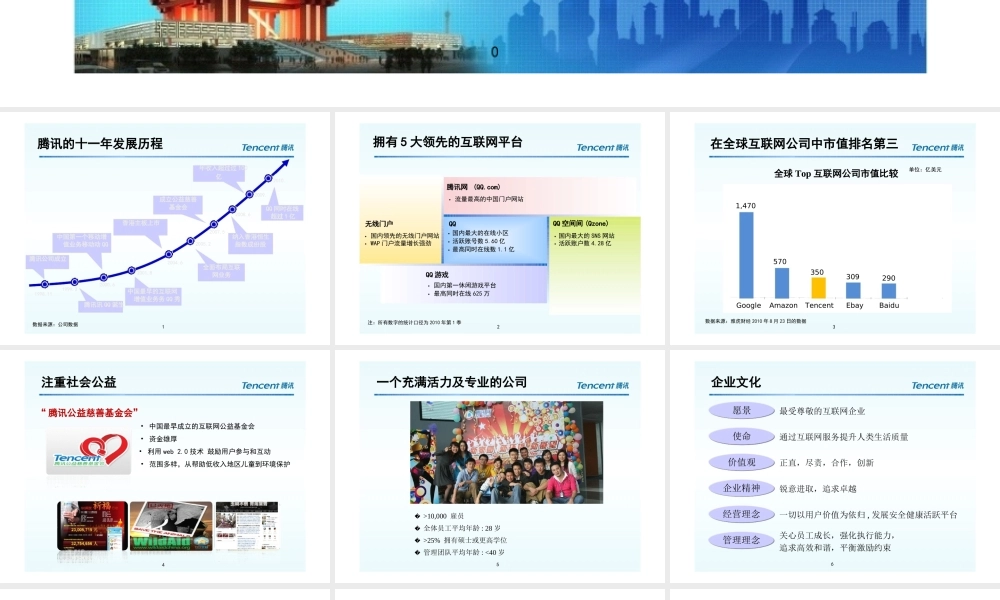Image resolution: width=1000 pixels, height=600 pixels.
Task: Select the Google bar labeled 1,470
Action: [x=746, y=255]
